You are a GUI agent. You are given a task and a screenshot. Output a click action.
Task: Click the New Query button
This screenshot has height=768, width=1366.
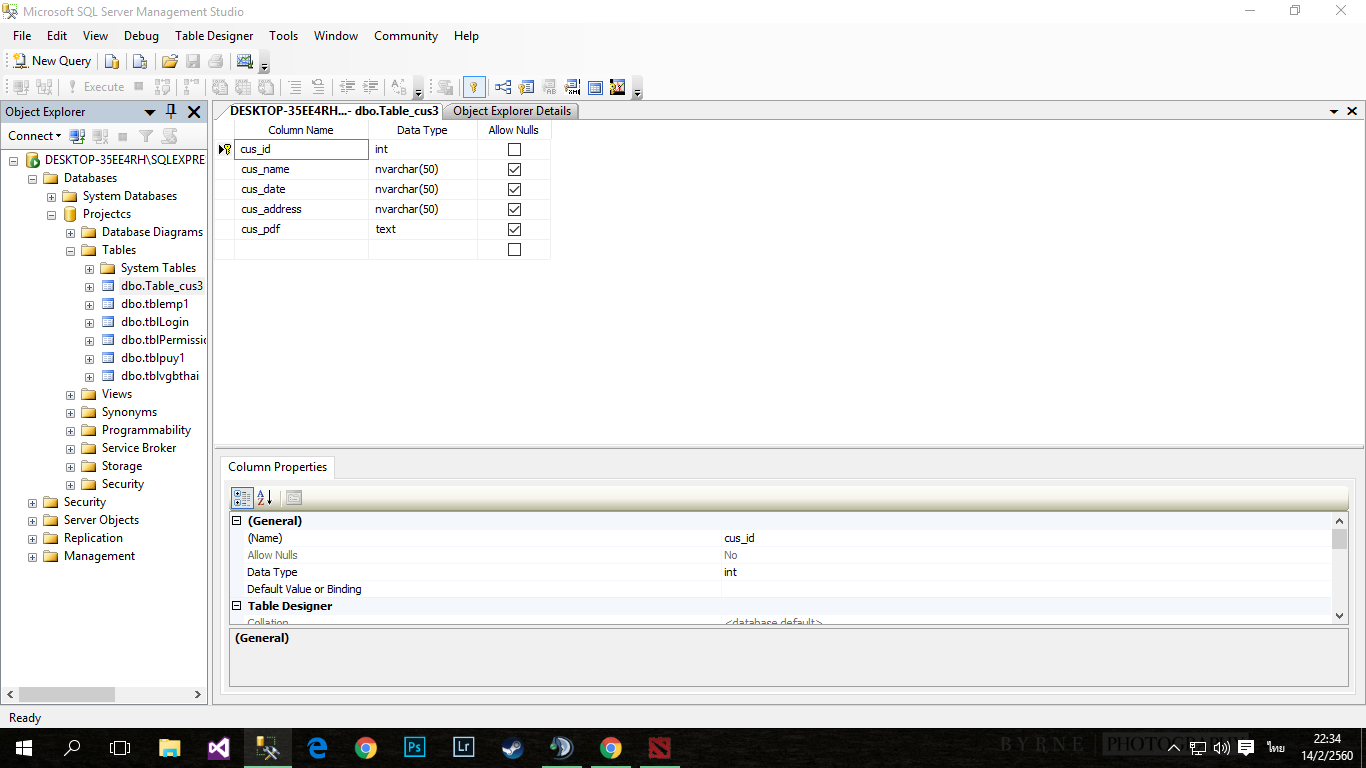[x=51, y=61]
